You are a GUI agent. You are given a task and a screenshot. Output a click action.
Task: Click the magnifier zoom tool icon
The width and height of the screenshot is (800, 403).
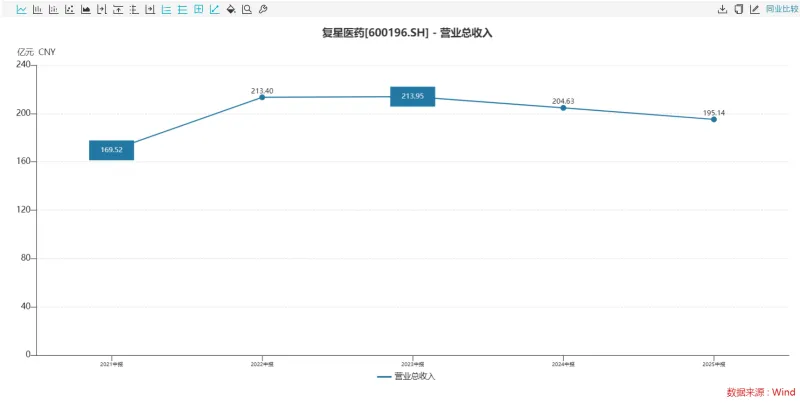[x=246, y=9]
